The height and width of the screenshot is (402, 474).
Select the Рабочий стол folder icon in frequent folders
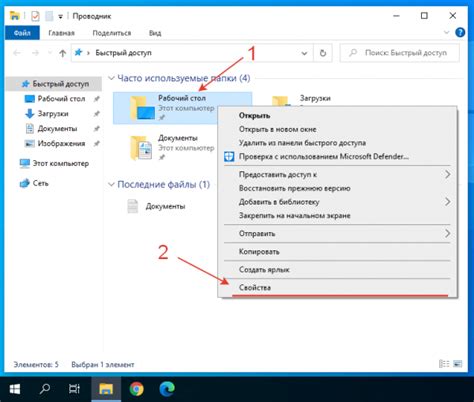pos(142,108)
